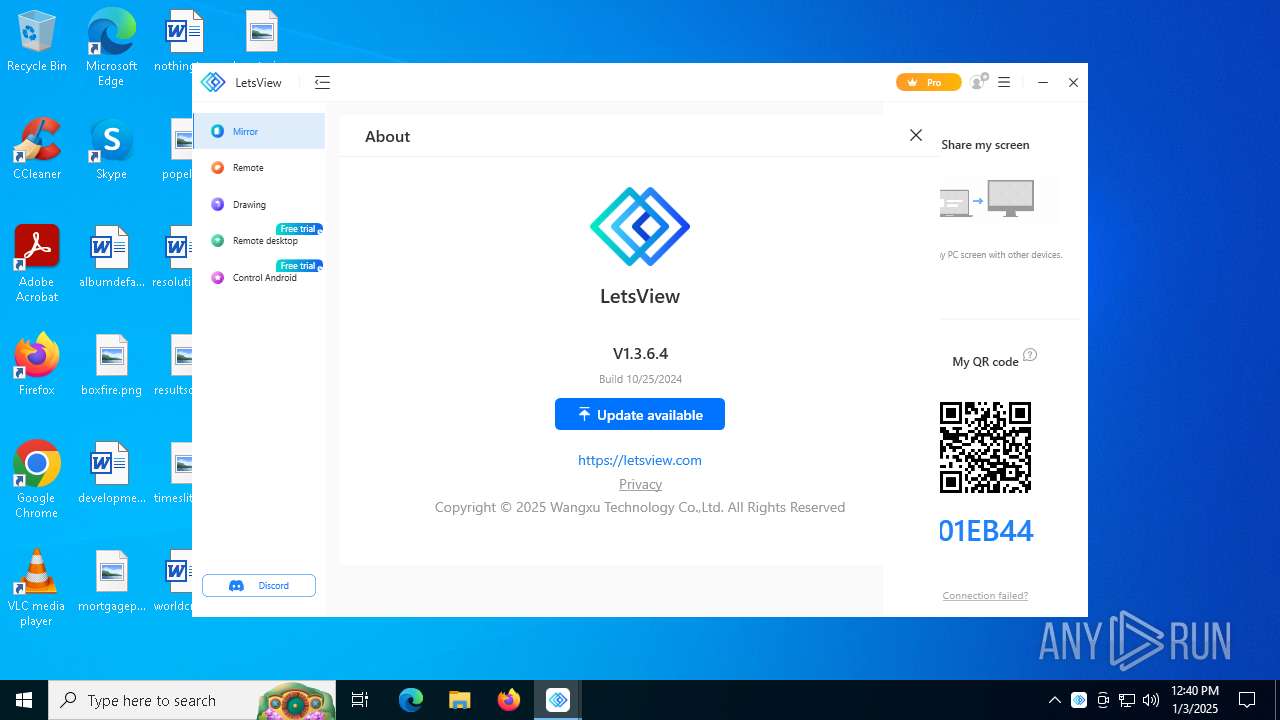The height and width of the screenshot is (720, 1280).
Task: Open the Mirror tab in sidebar
Action: (259, 131)
